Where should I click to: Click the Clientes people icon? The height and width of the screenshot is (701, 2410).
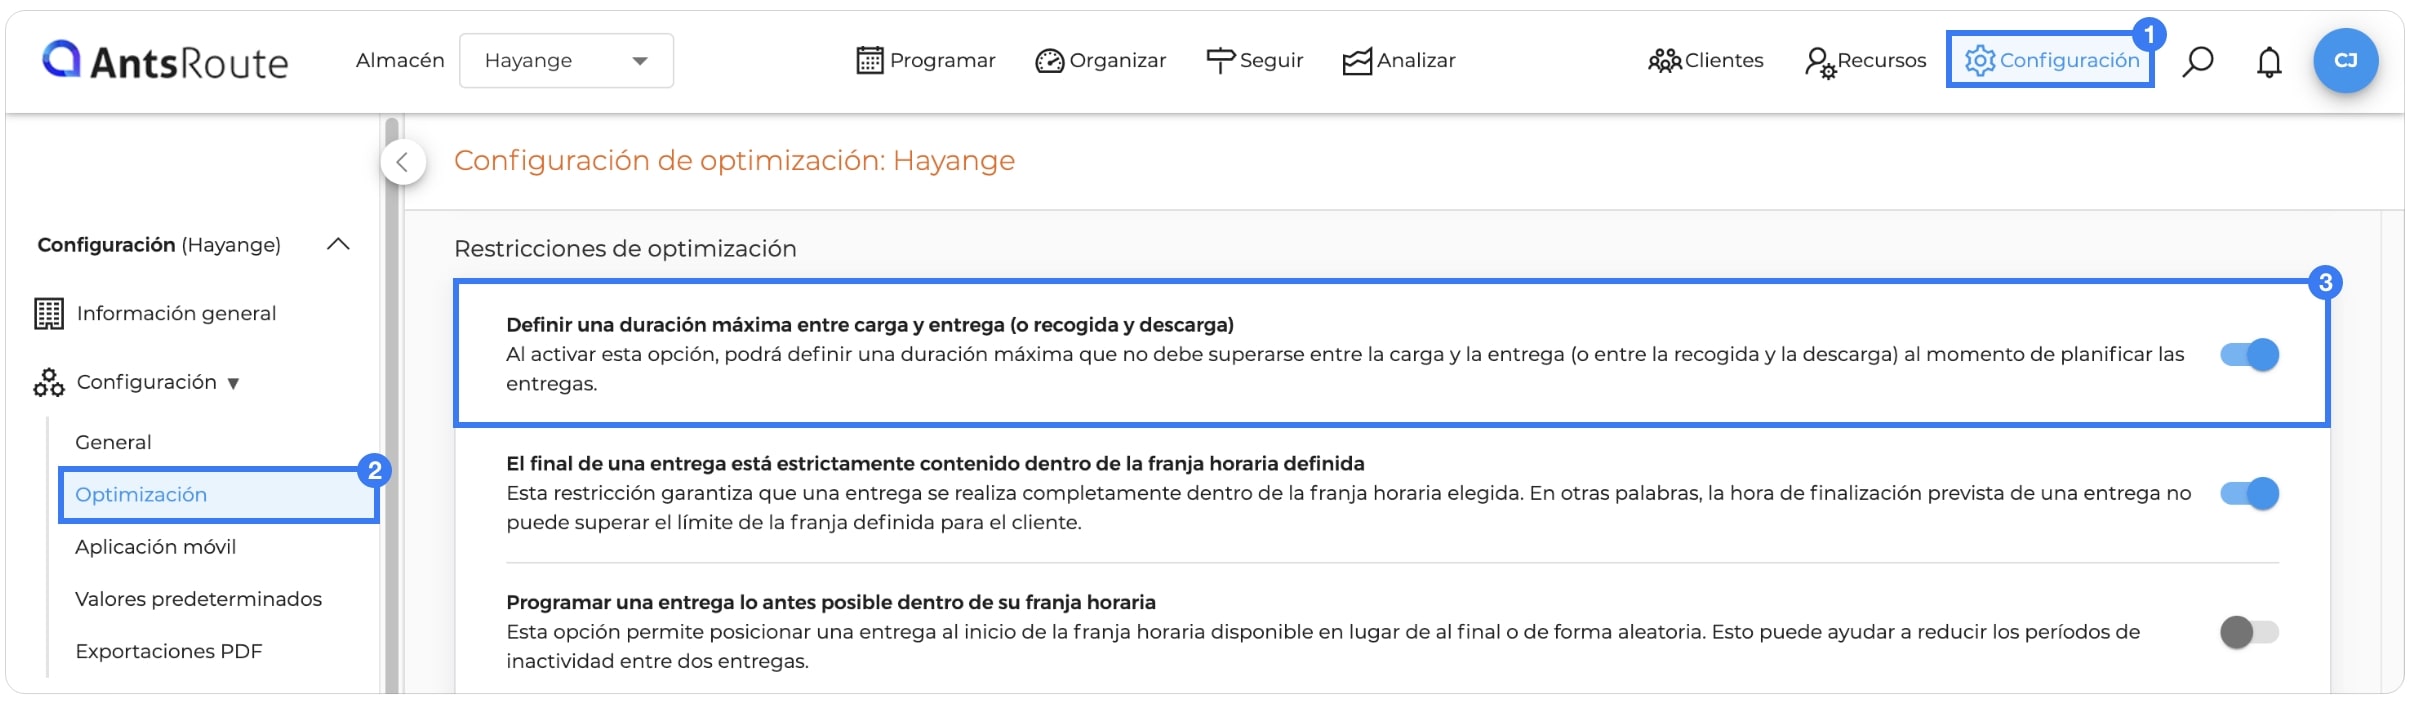[x=1664, y=61]
